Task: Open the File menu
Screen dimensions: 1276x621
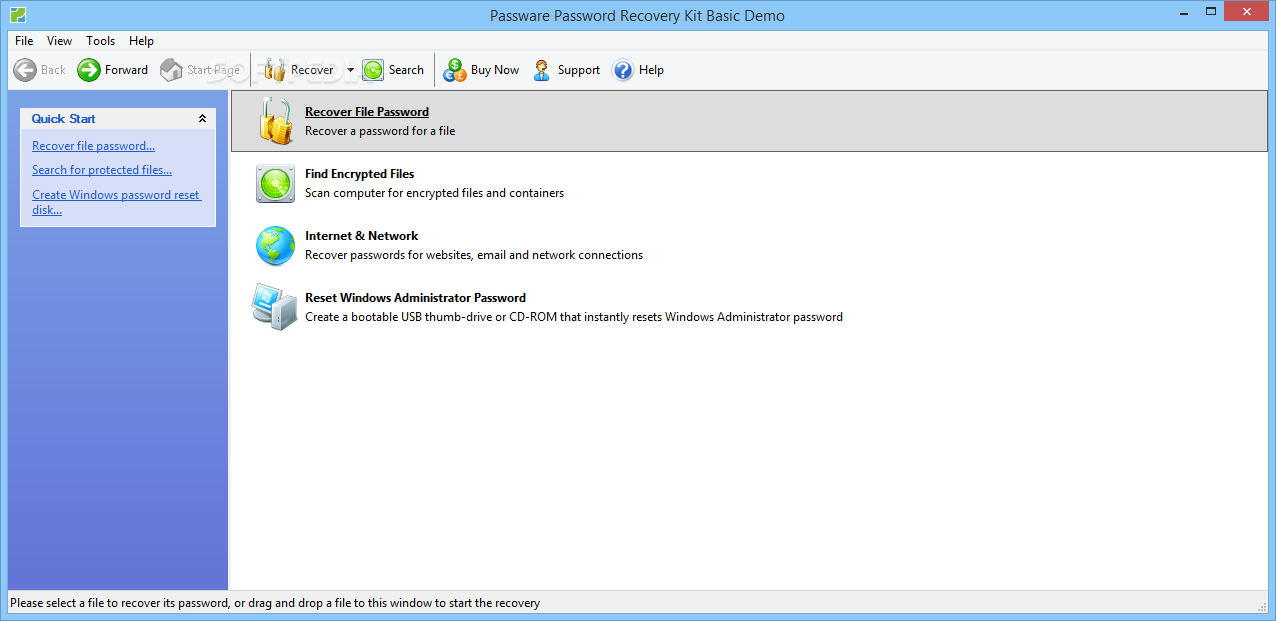Action: [x=24, y=41]
